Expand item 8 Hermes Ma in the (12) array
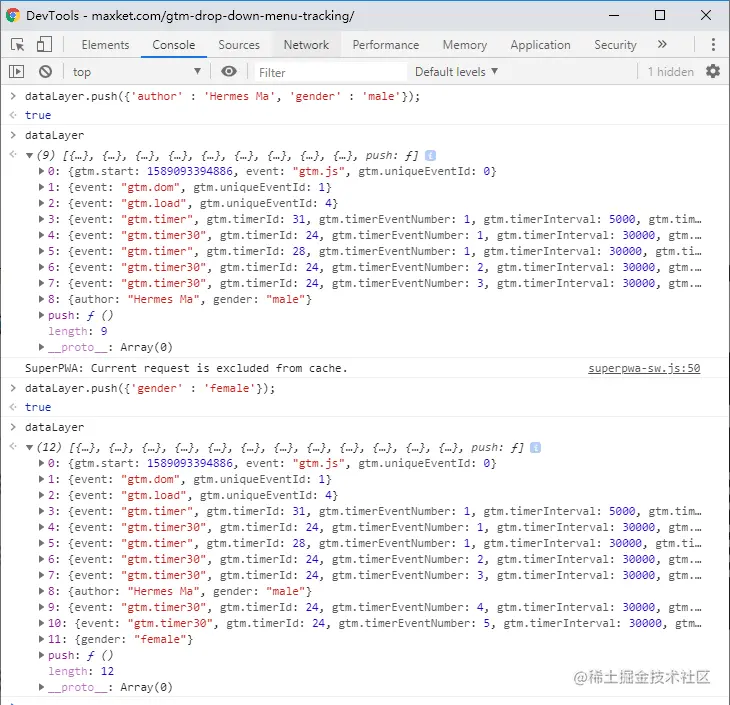 pyautogui.click(x=41, y=591)
